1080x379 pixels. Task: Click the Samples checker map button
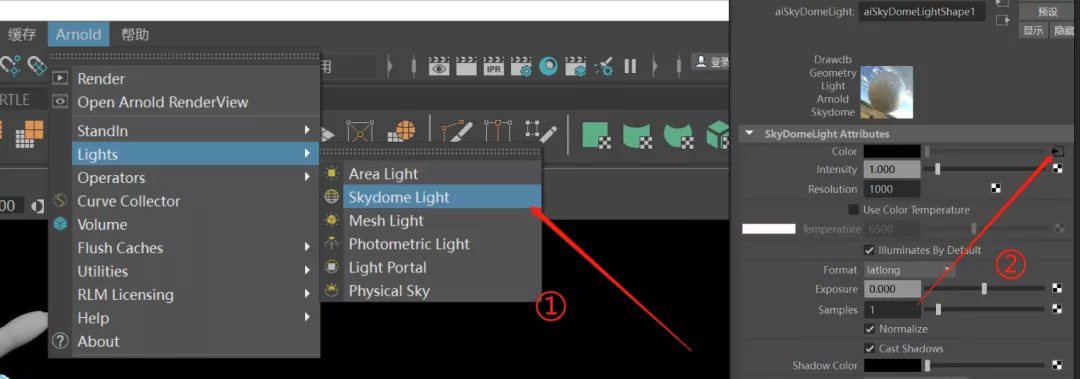tap(1058, 309)
